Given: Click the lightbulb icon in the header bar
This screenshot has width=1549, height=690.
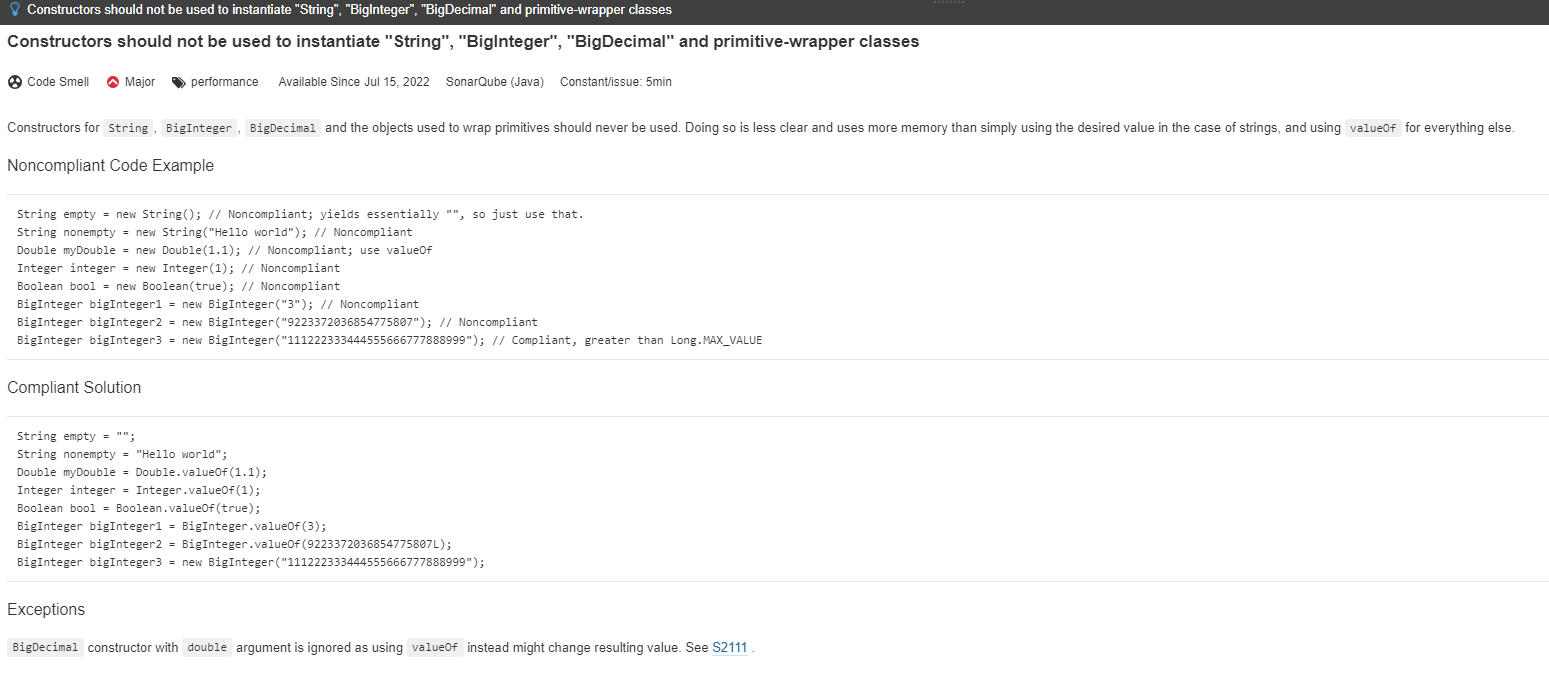Looking at the screenshot, I should (x=13, y=11).
